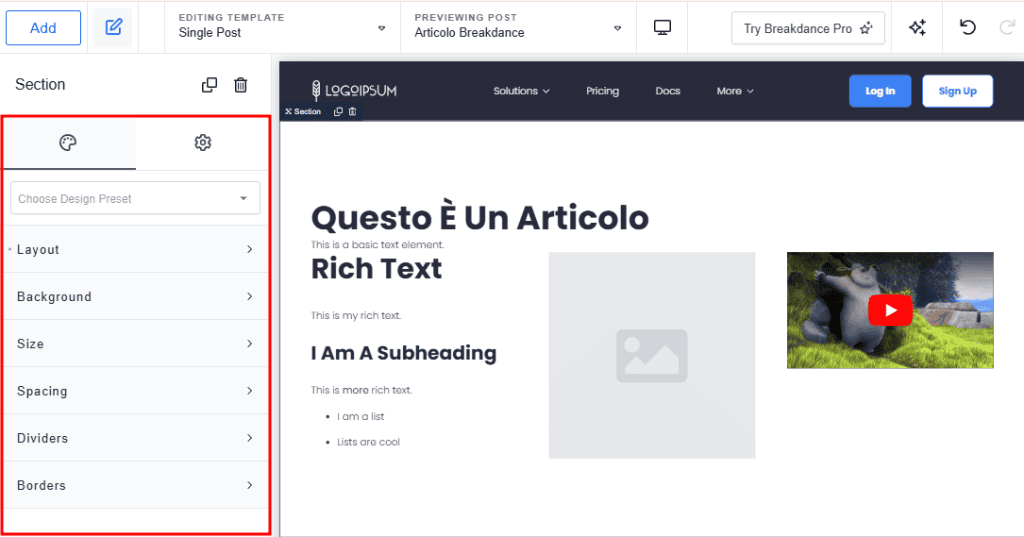Select the basic text element line
This screenshot has width=1024, height=537.
(x=377, y=244)
